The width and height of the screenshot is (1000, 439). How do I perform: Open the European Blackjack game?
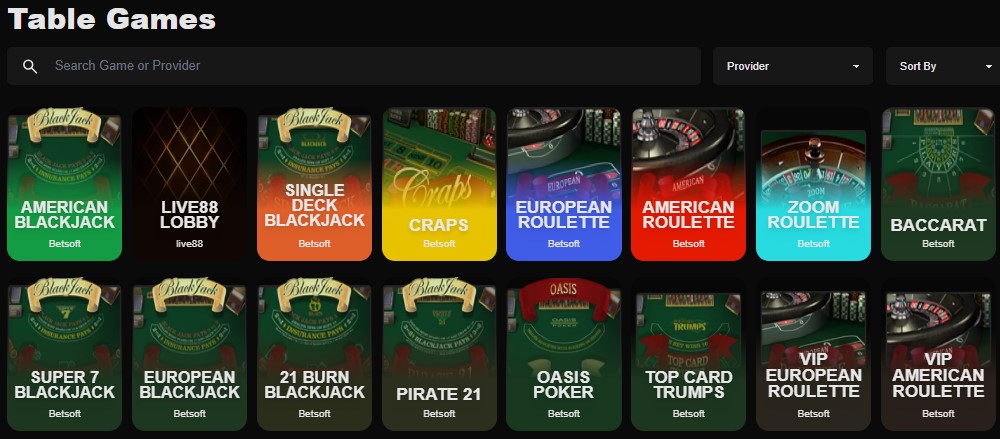pyautogui.click(x=189, y=355)
